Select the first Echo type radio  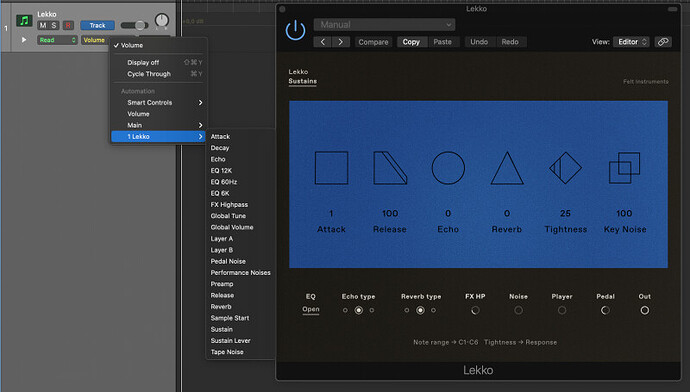tap(345, 310)
